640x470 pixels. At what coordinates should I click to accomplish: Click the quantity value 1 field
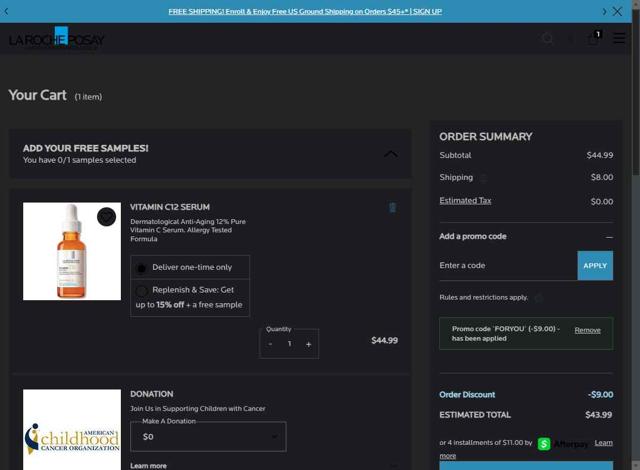coord(289,344)
